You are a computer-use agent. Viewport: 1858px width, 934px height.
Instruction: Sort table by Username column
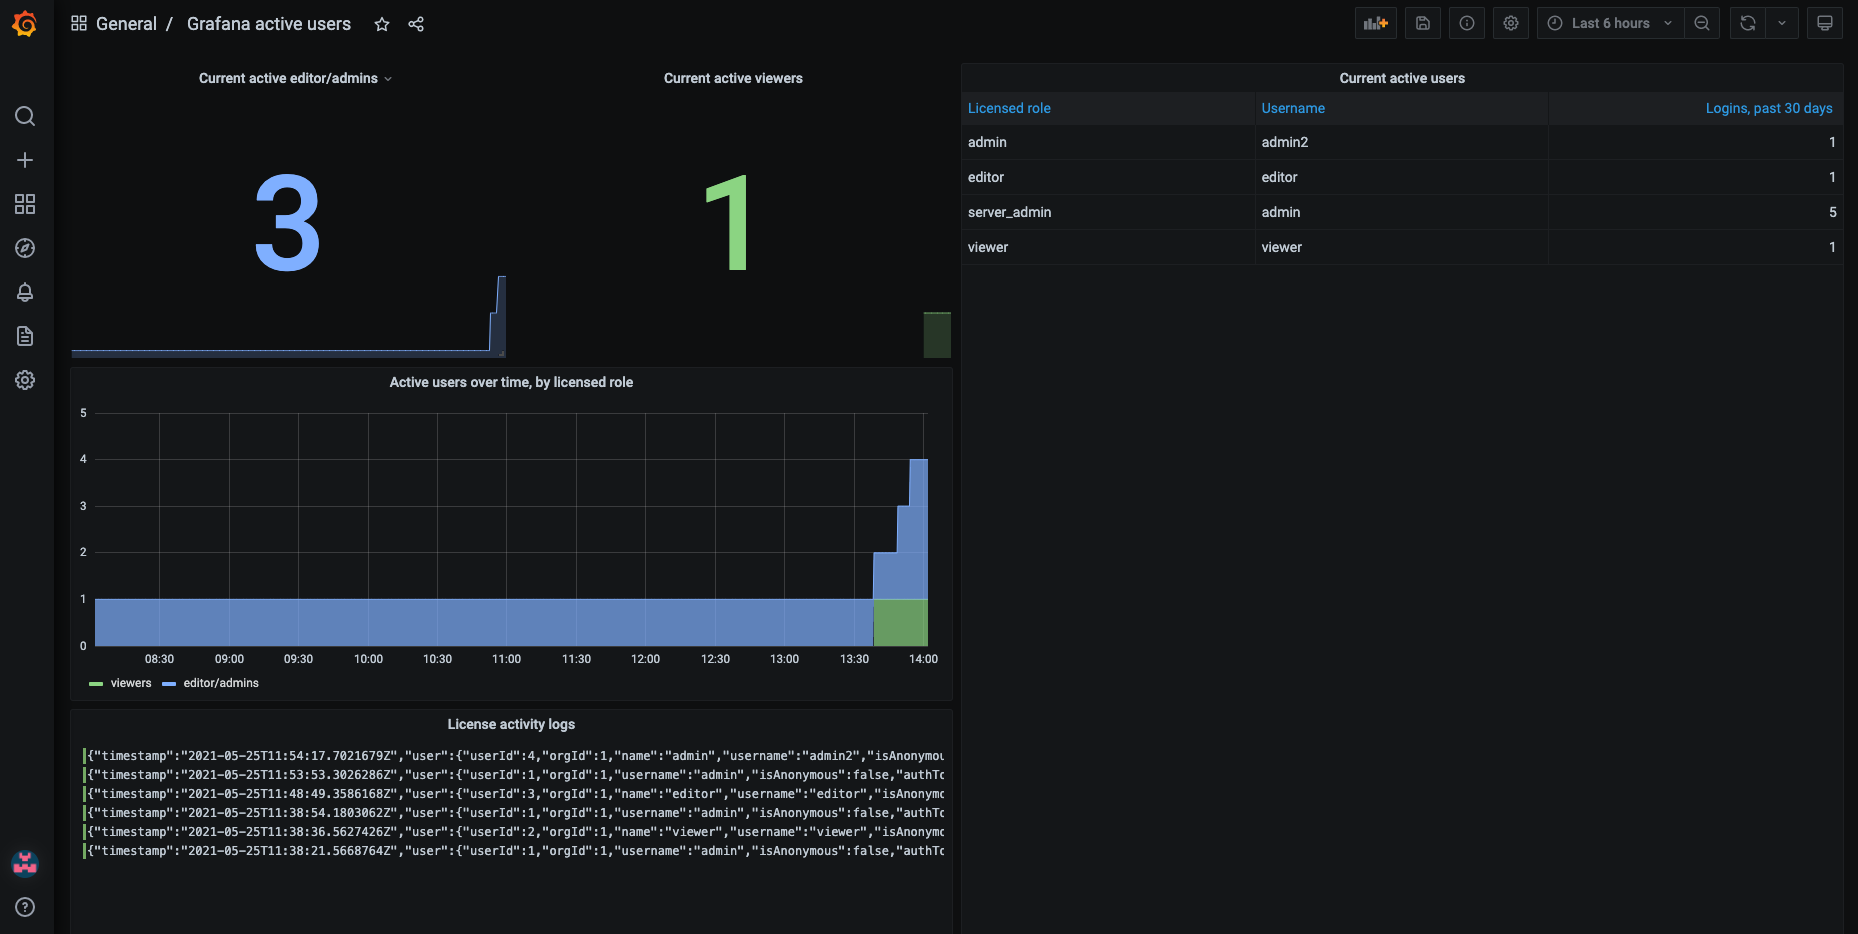(1293, 108)
